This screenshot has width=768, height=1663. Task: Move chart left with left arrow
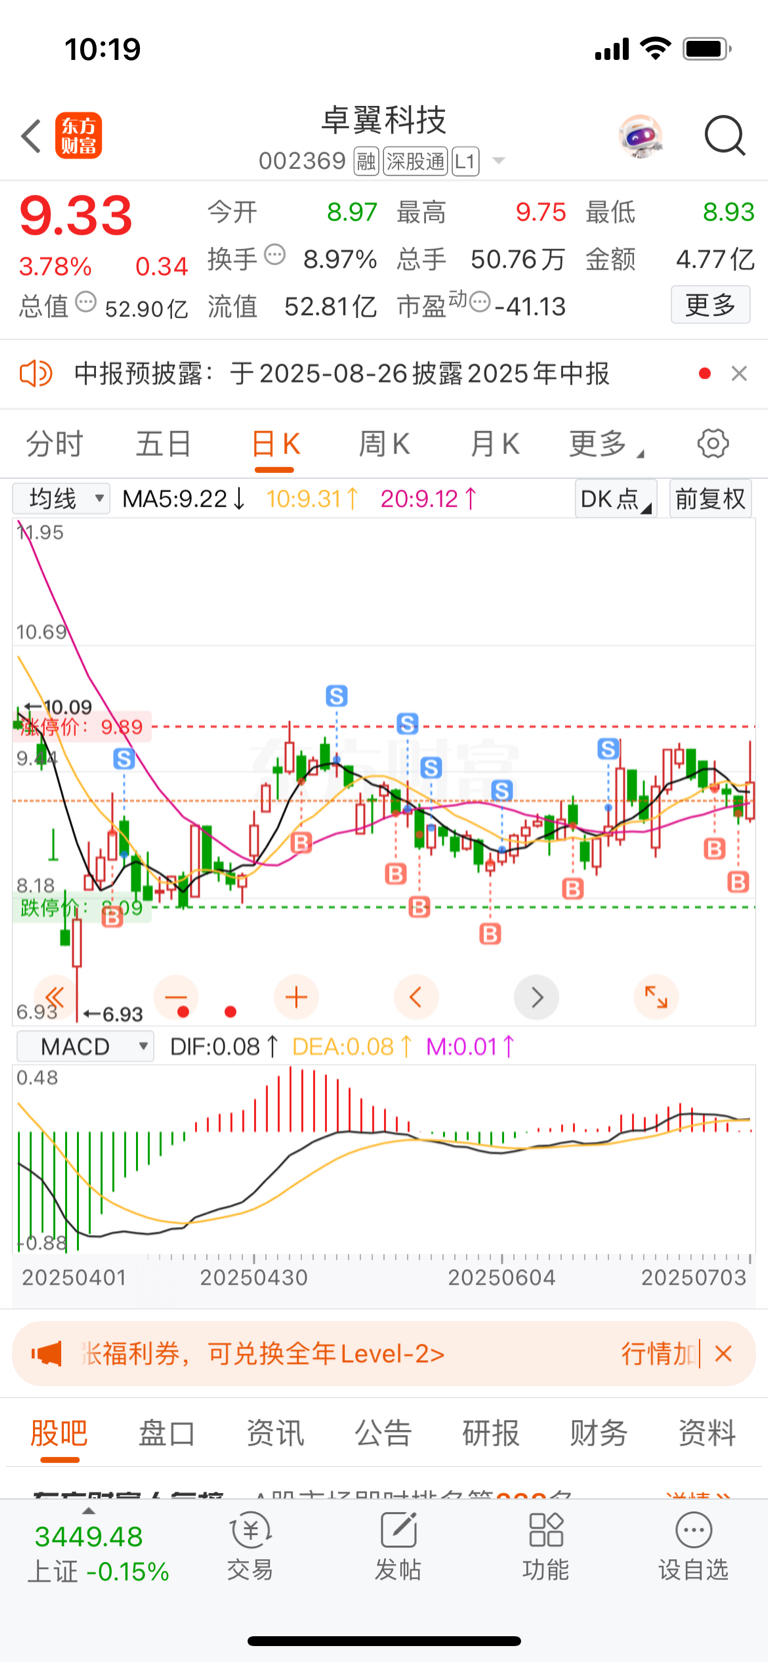click(x=416, y=997)
